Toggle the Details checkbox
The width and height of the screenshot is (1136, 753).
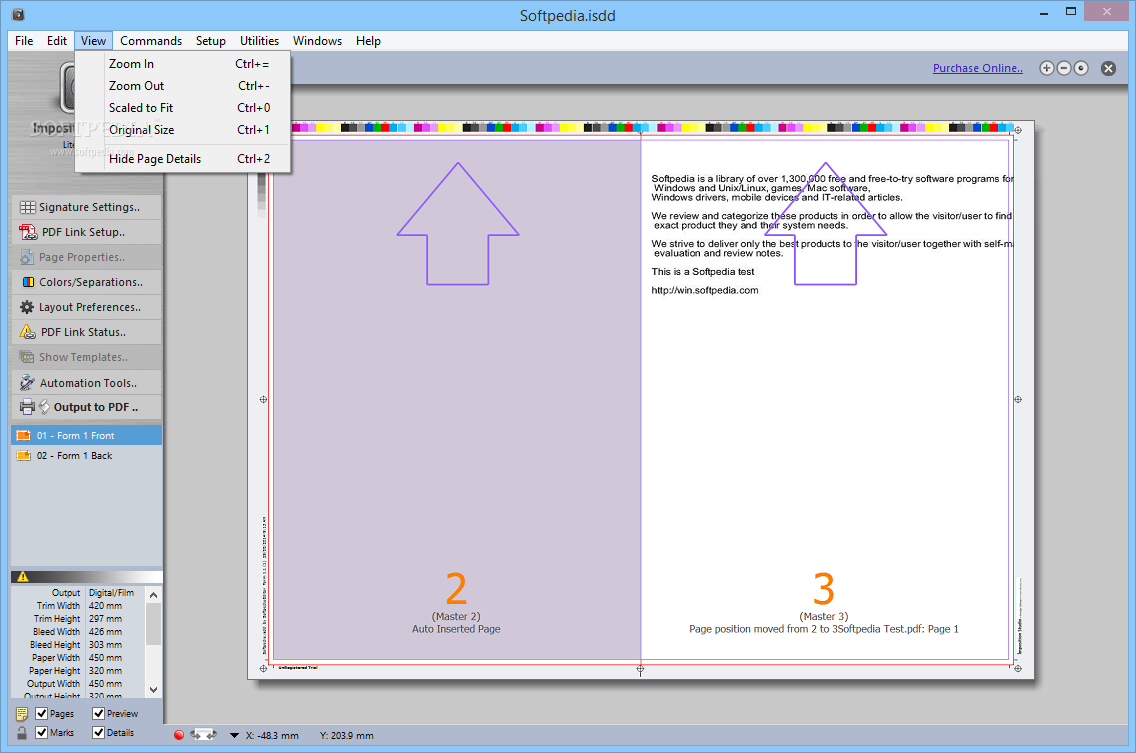tap(99, 733)
